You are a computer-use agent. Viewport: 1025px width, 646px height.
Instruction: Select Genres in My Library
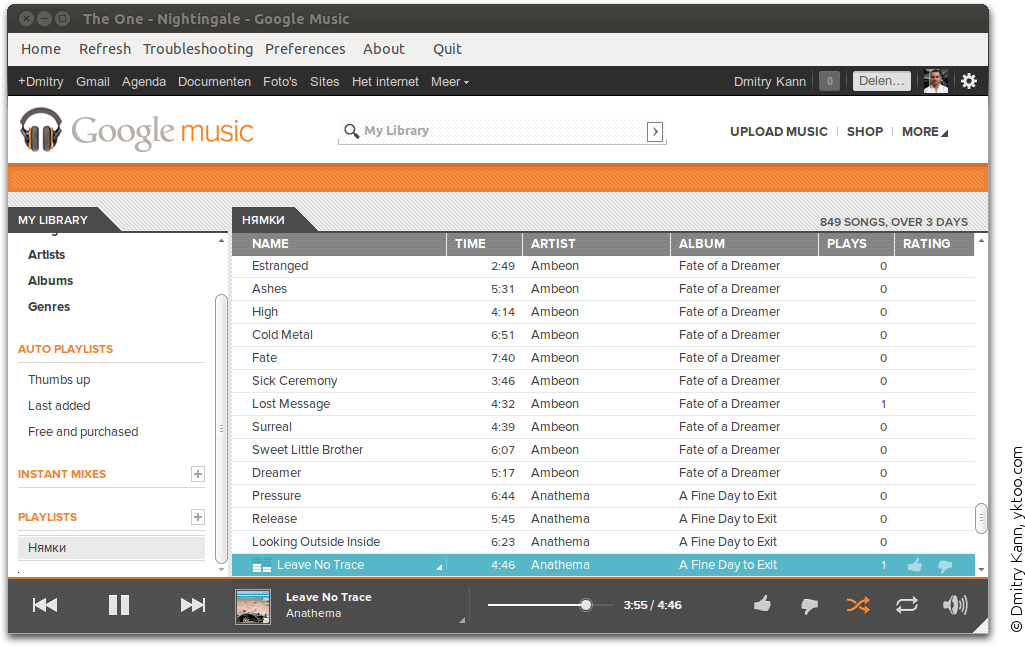(49, 307)
